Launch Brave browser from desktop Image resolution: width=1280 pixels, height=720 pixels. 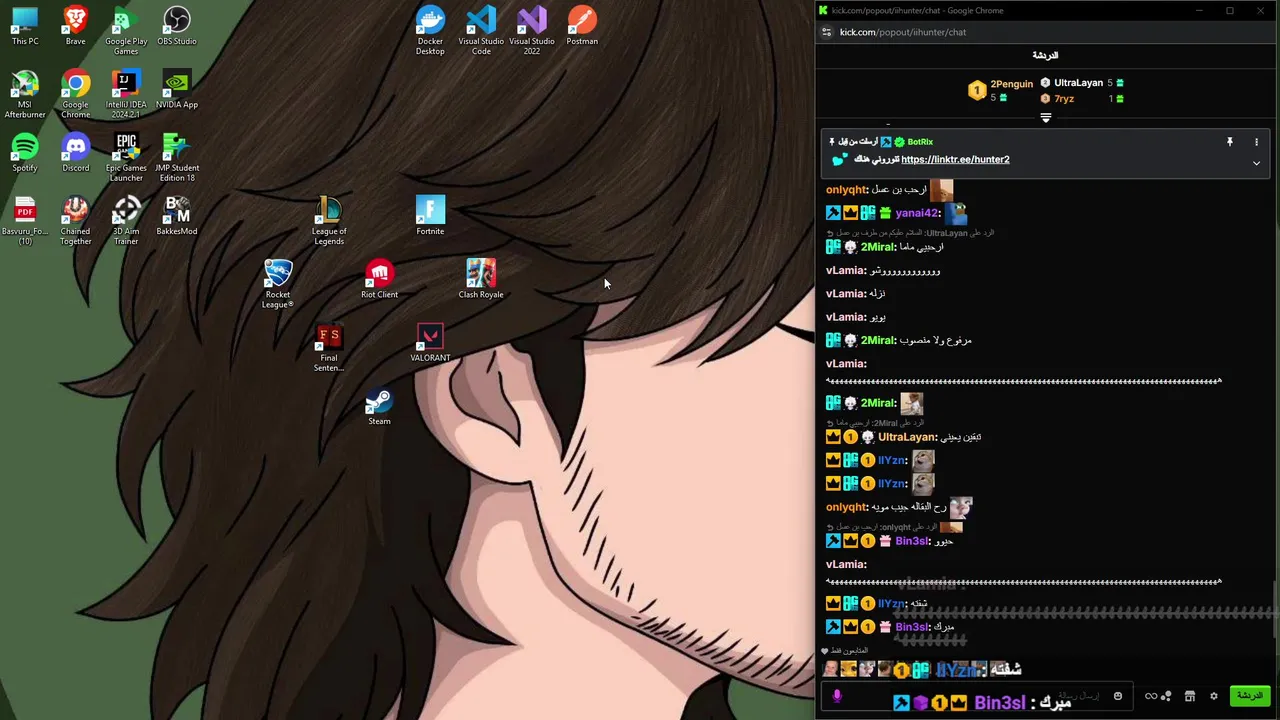pos(75,26)
